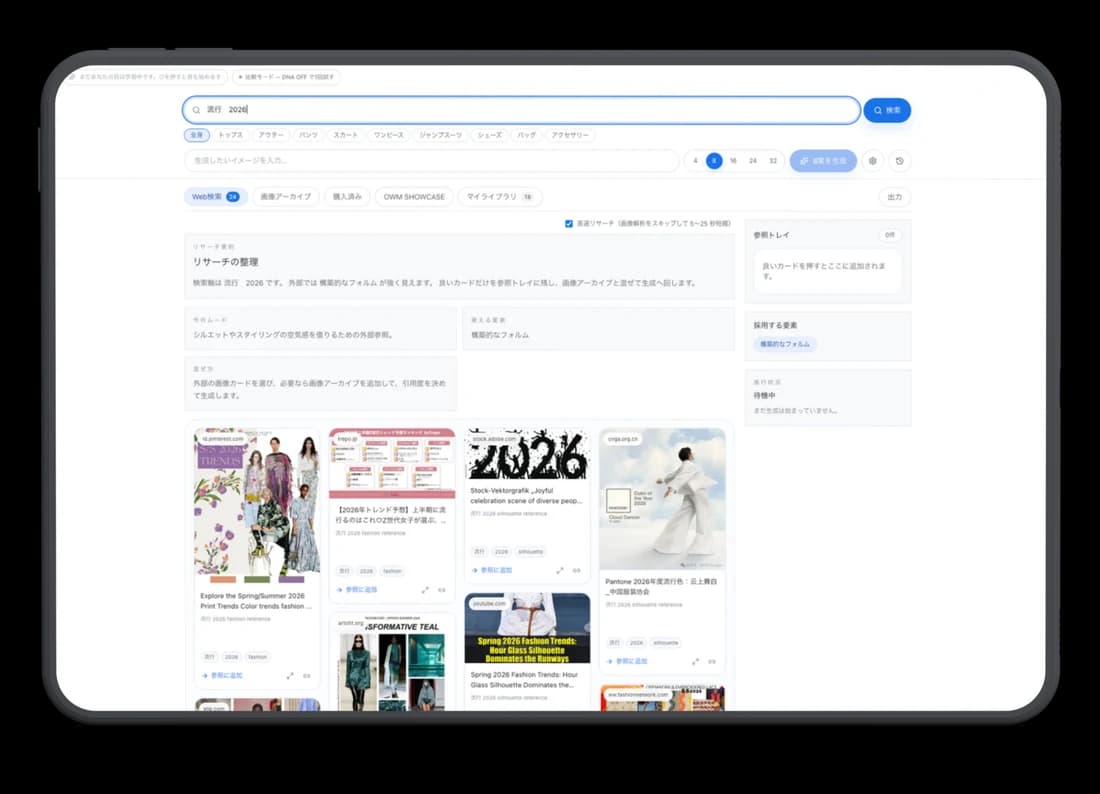This screenshot has width=1100, height=794.
Task: Open the trepo.jp pink ranking thumbnail
Action: (x=392, y=464)
